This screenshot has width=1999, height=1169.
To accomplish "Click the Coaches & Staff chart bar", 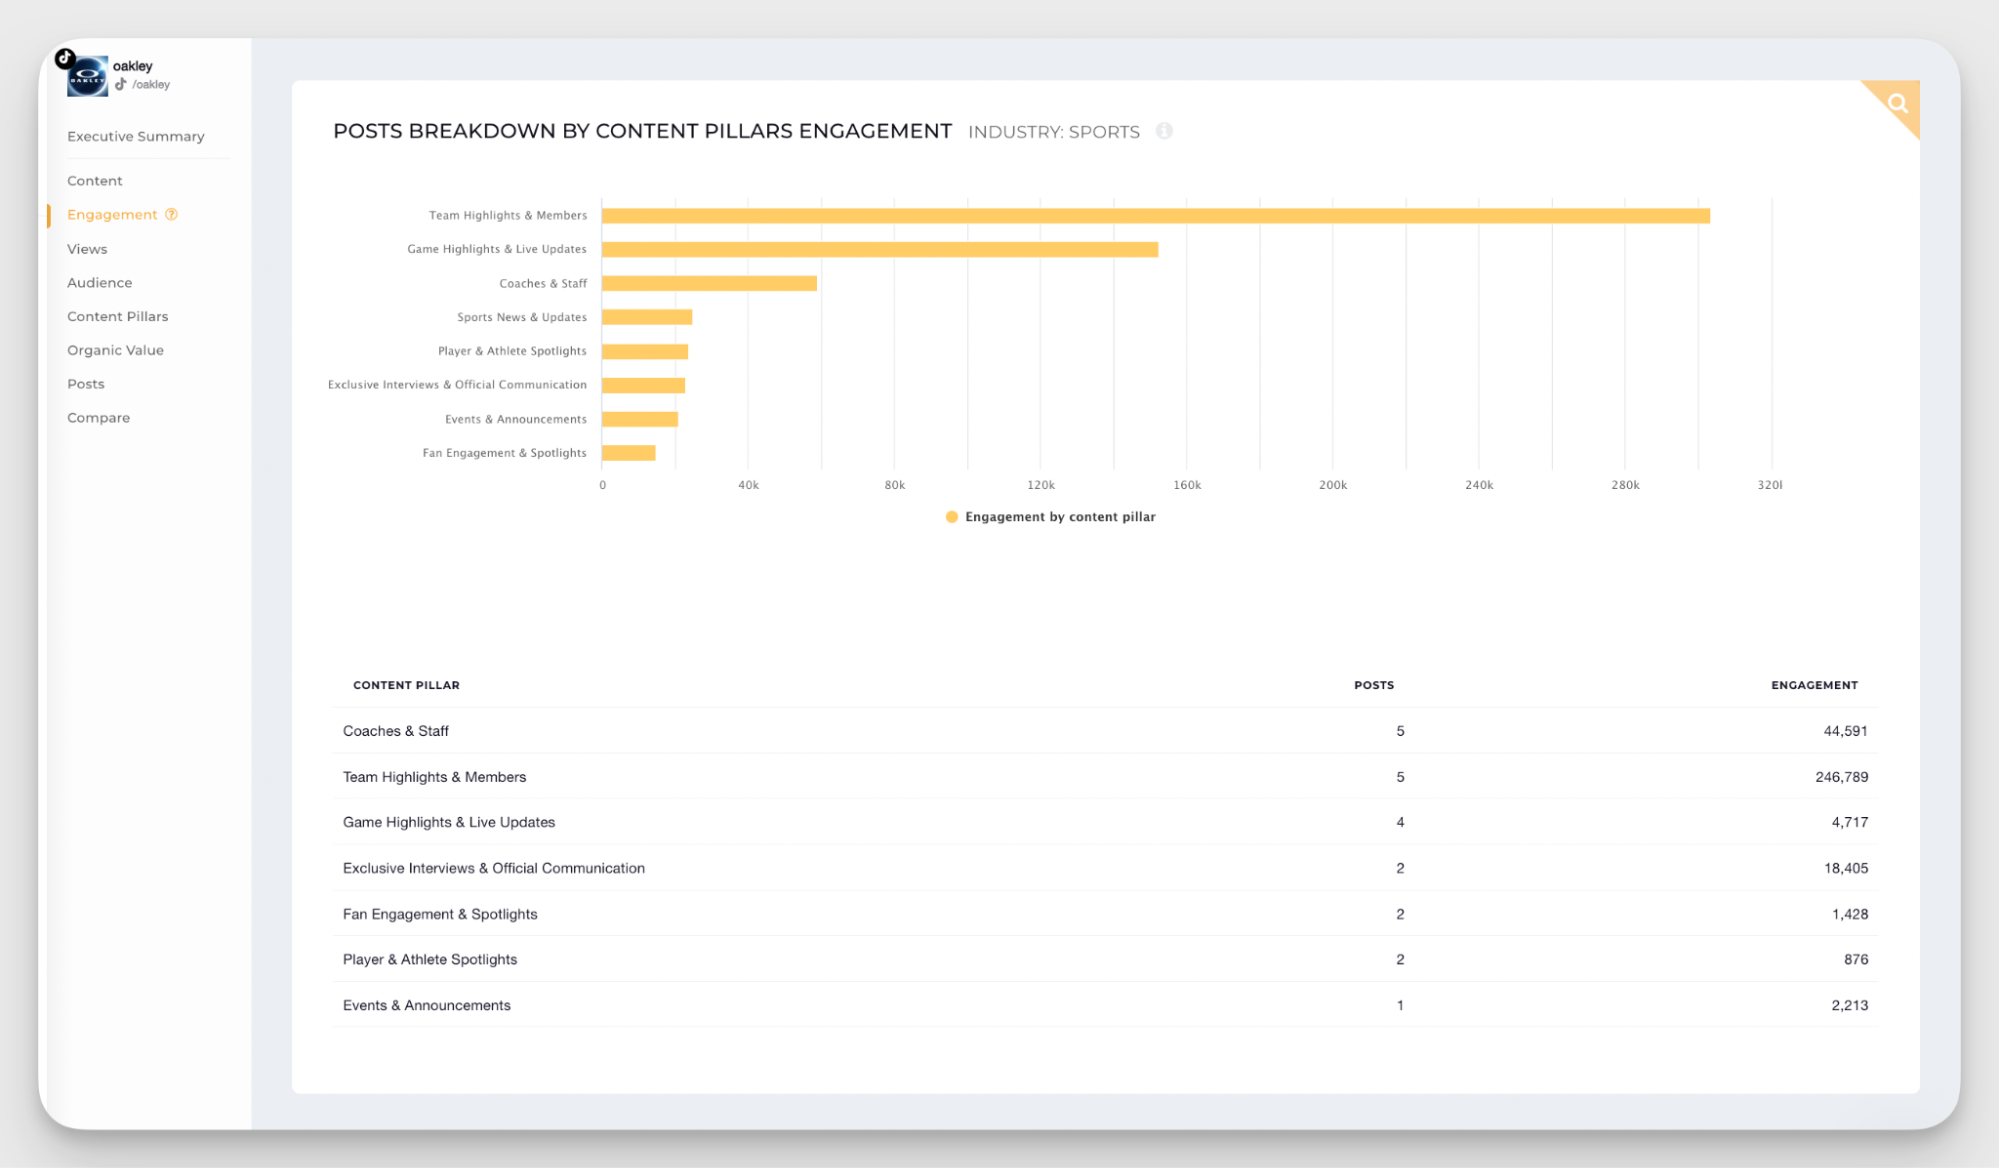I will [x=710, y=283].
